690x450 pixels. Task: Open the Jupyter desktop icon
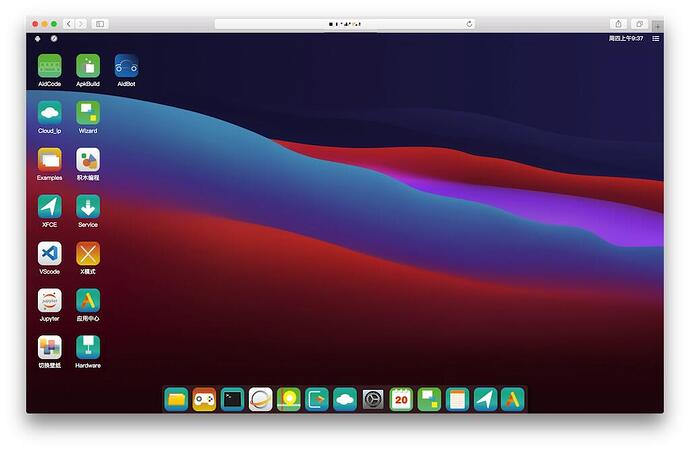(49, 301)
